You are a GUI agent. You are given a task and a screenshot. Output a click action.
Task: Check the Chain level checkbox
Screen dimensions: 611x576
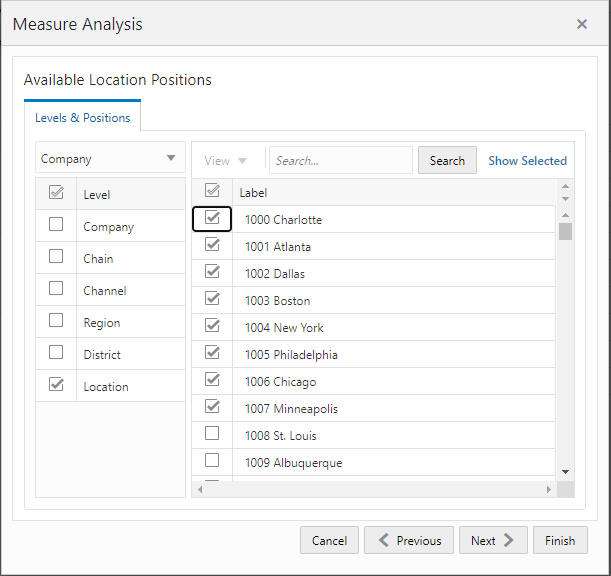click(56, 256)
